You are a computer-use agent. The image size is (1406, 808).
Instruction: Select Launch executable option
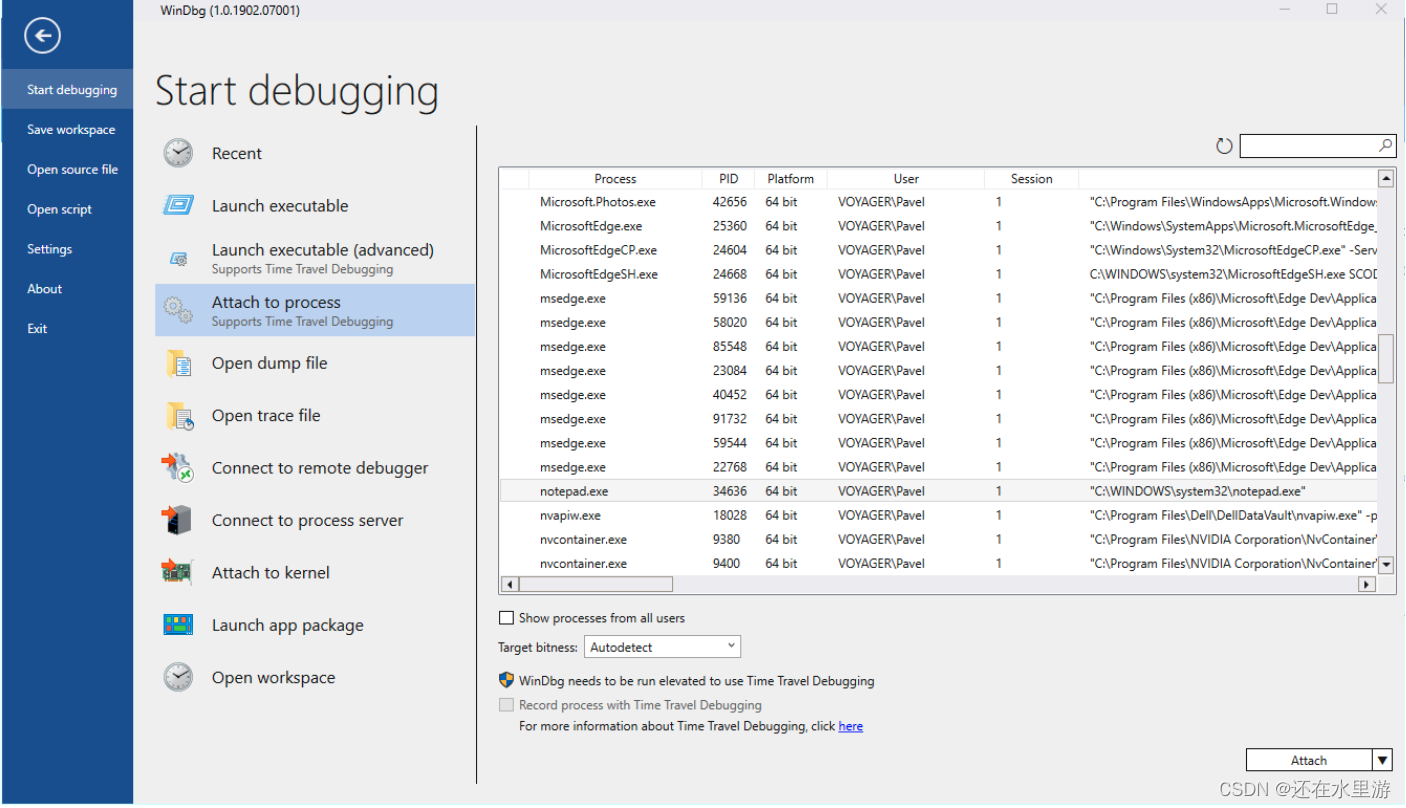(x=315, y=205)
